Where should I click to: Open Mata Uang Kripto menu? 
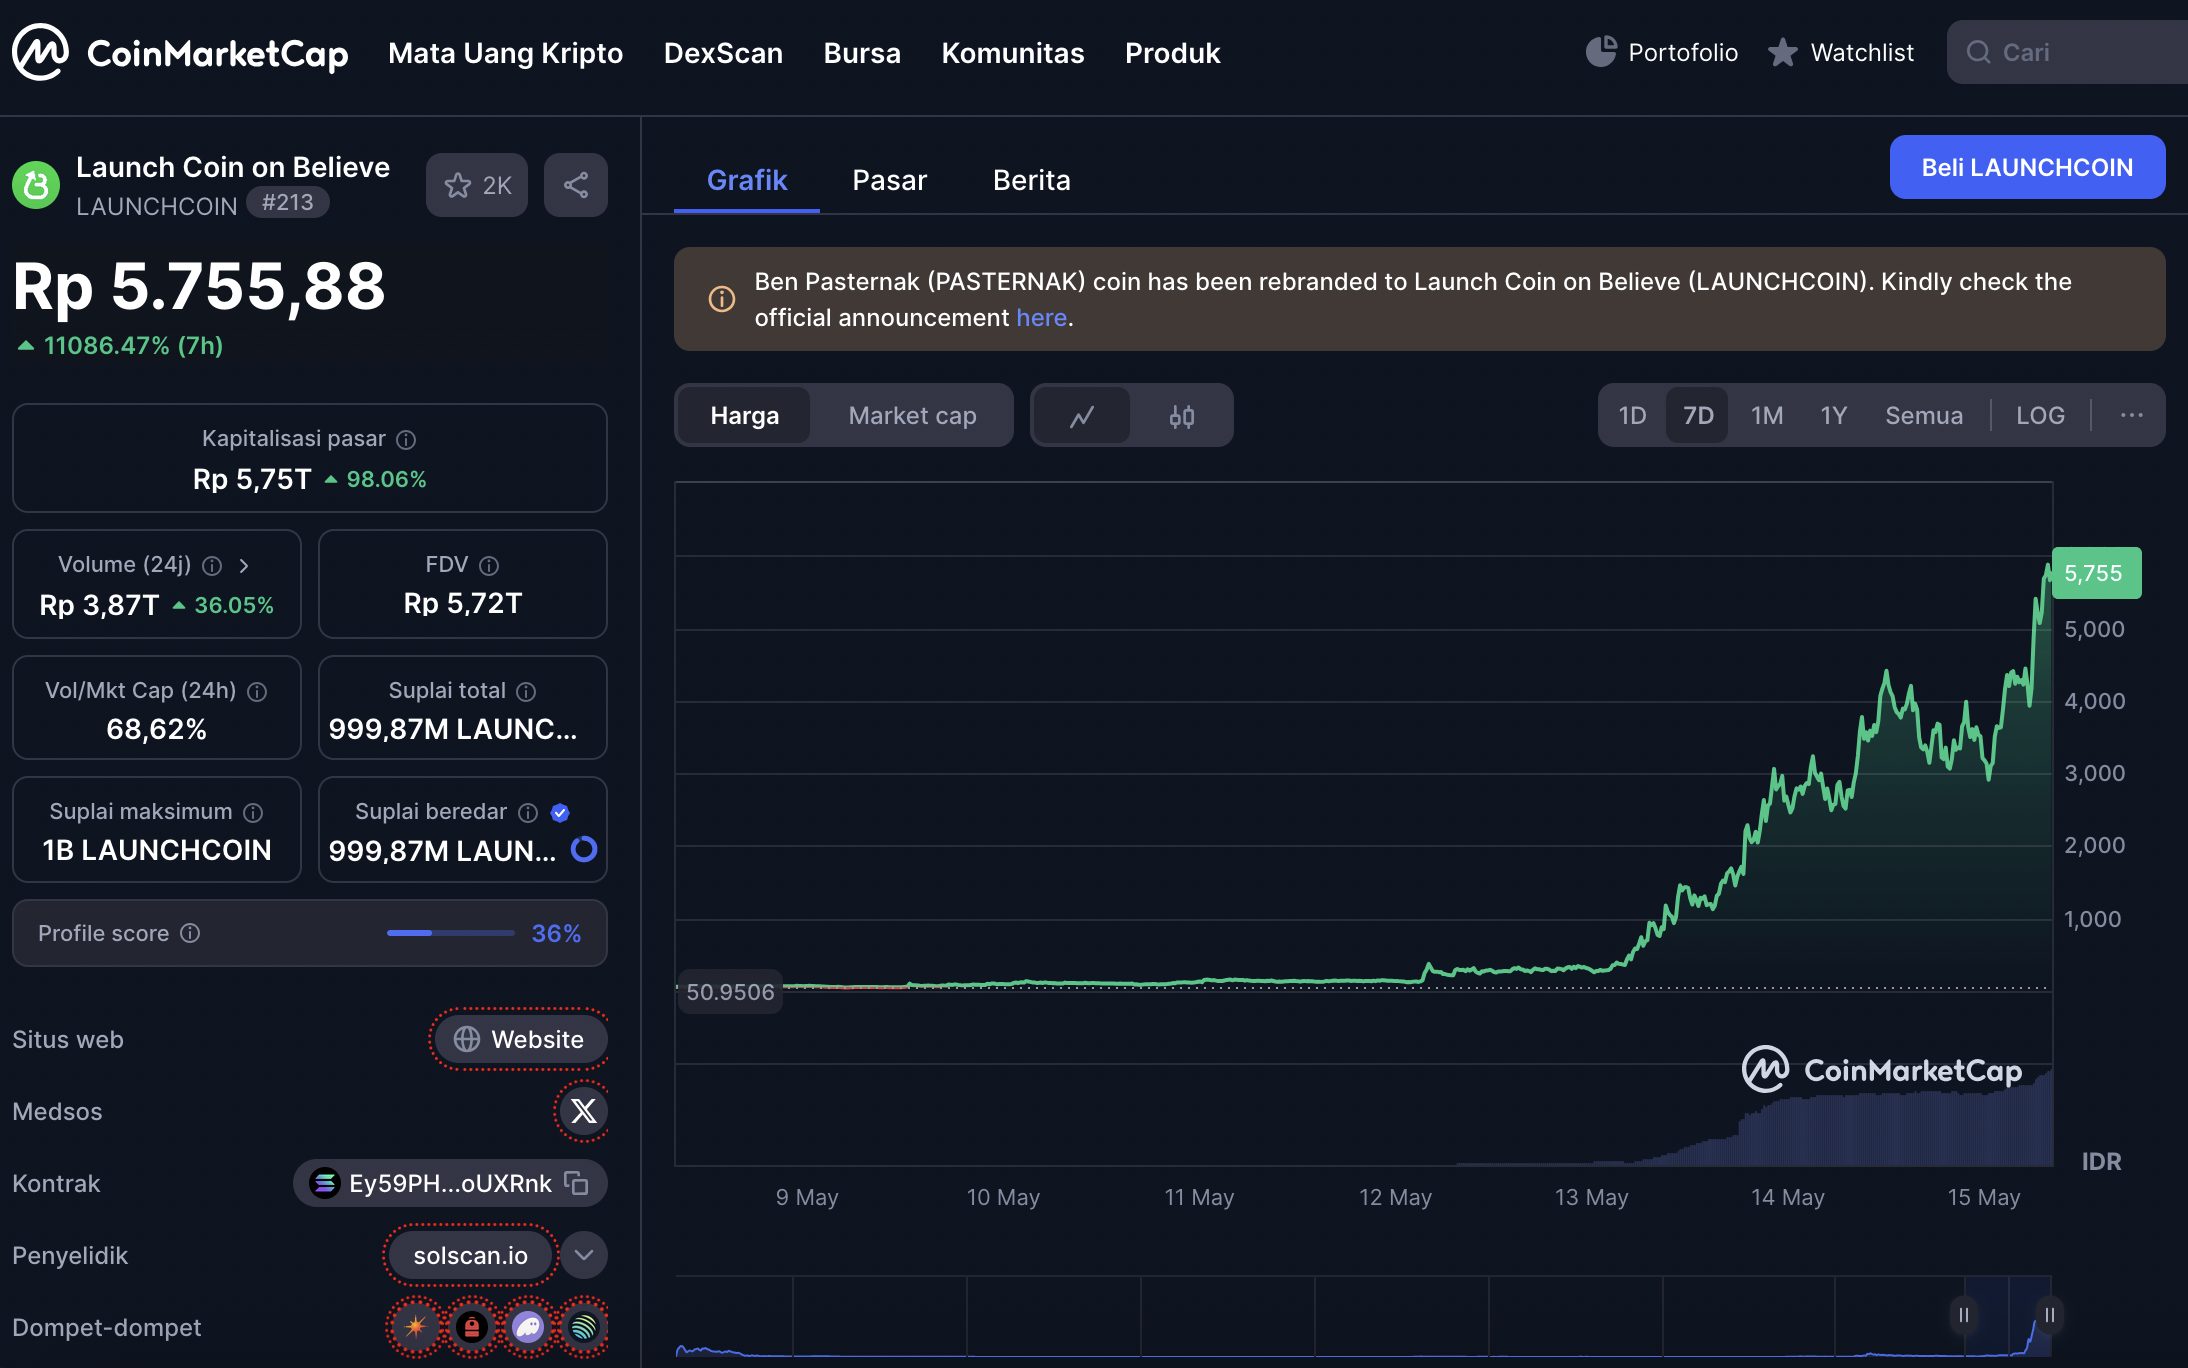coord(505,52)
